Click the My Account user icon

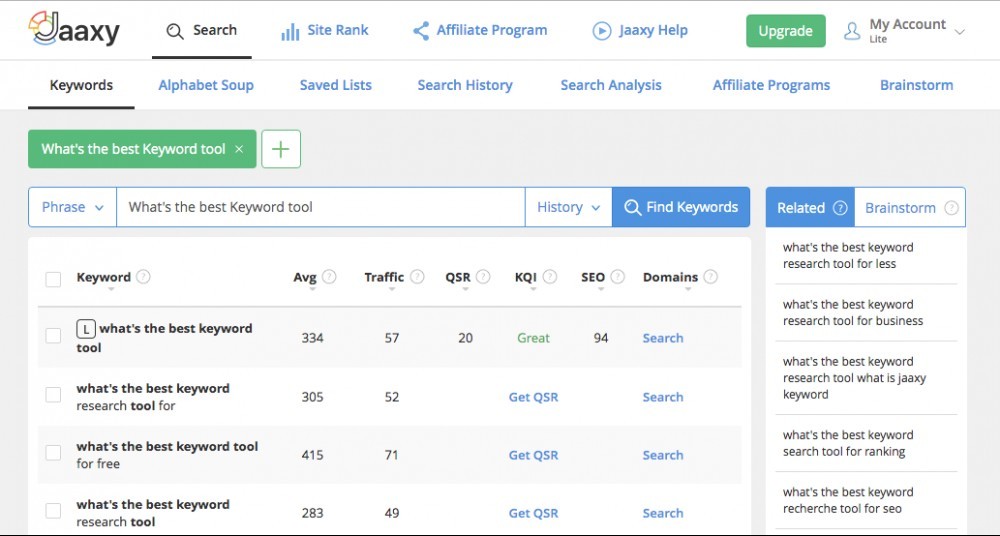pos(852,31)
